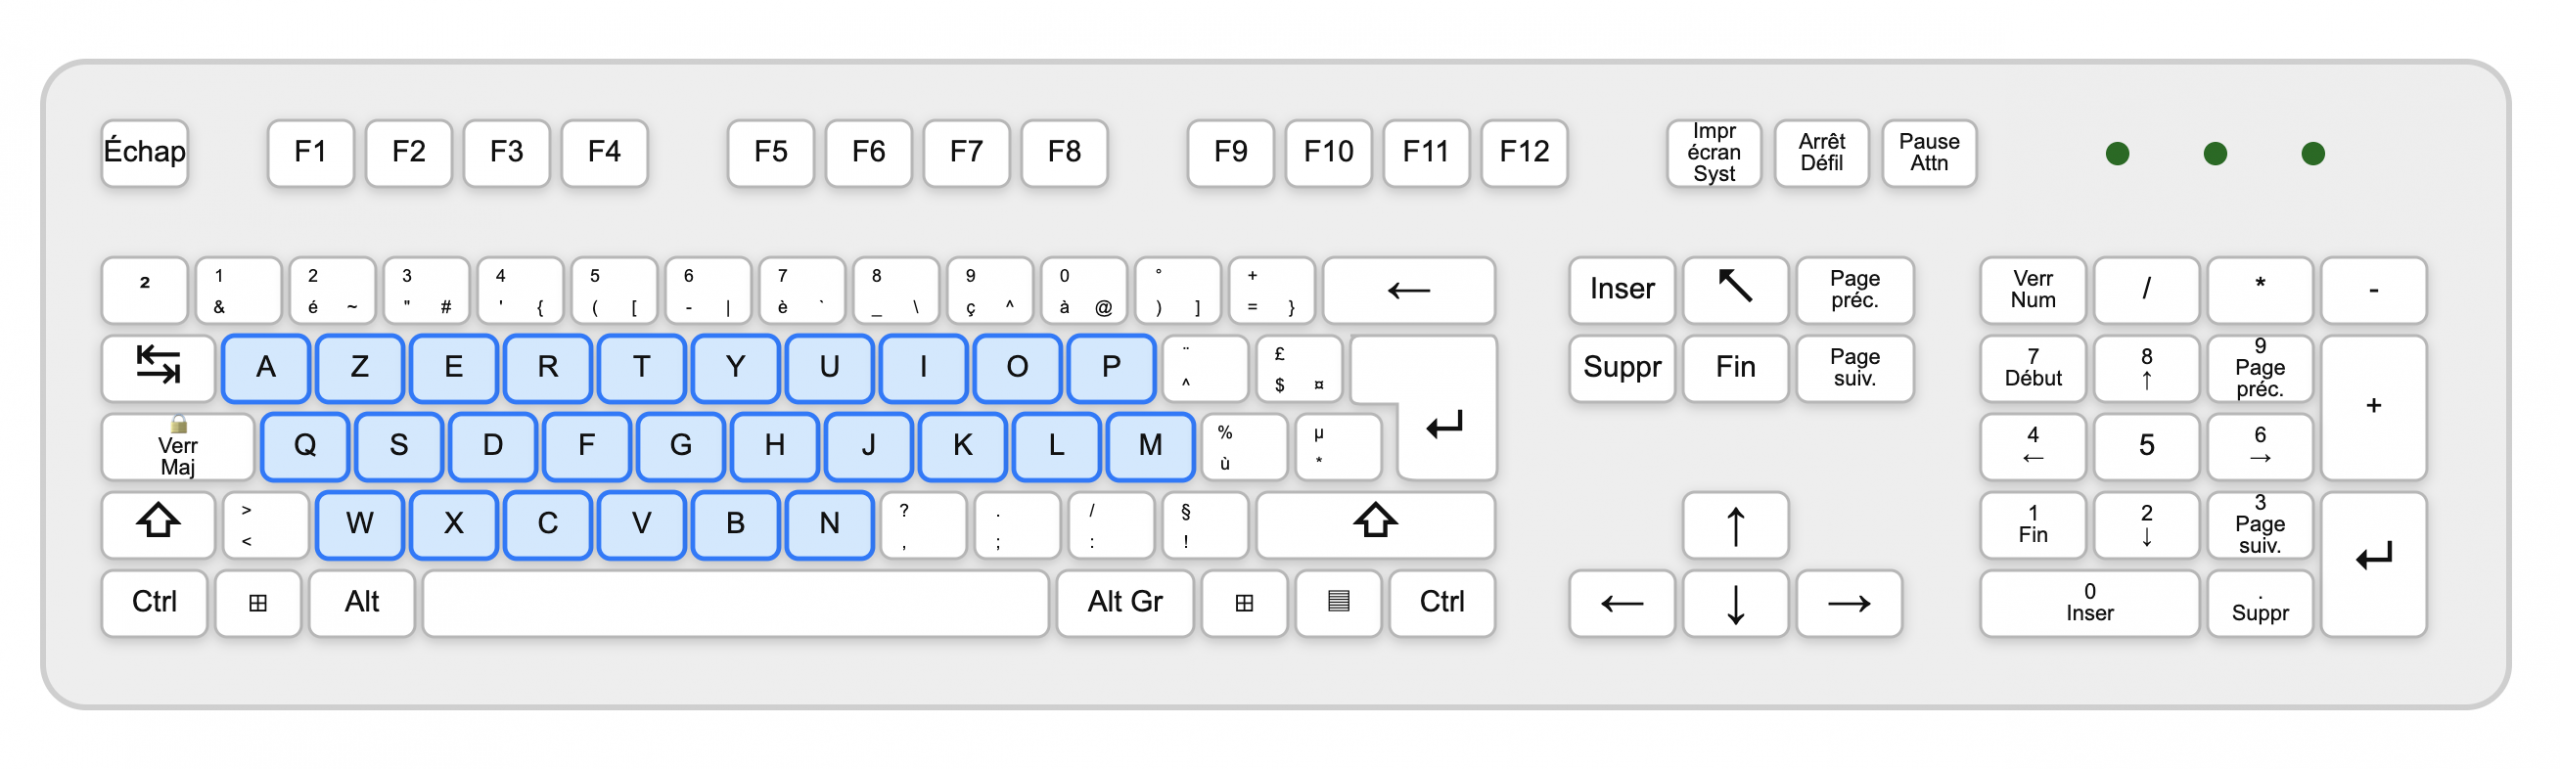
Task: Click the numpad 5 key
Action: 2146,446
